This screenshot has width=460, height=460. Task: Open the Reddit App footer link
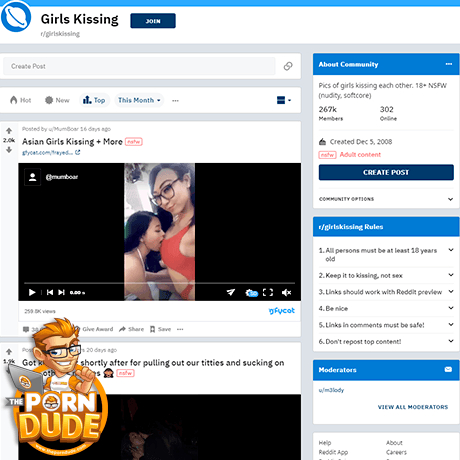point(333,452)
